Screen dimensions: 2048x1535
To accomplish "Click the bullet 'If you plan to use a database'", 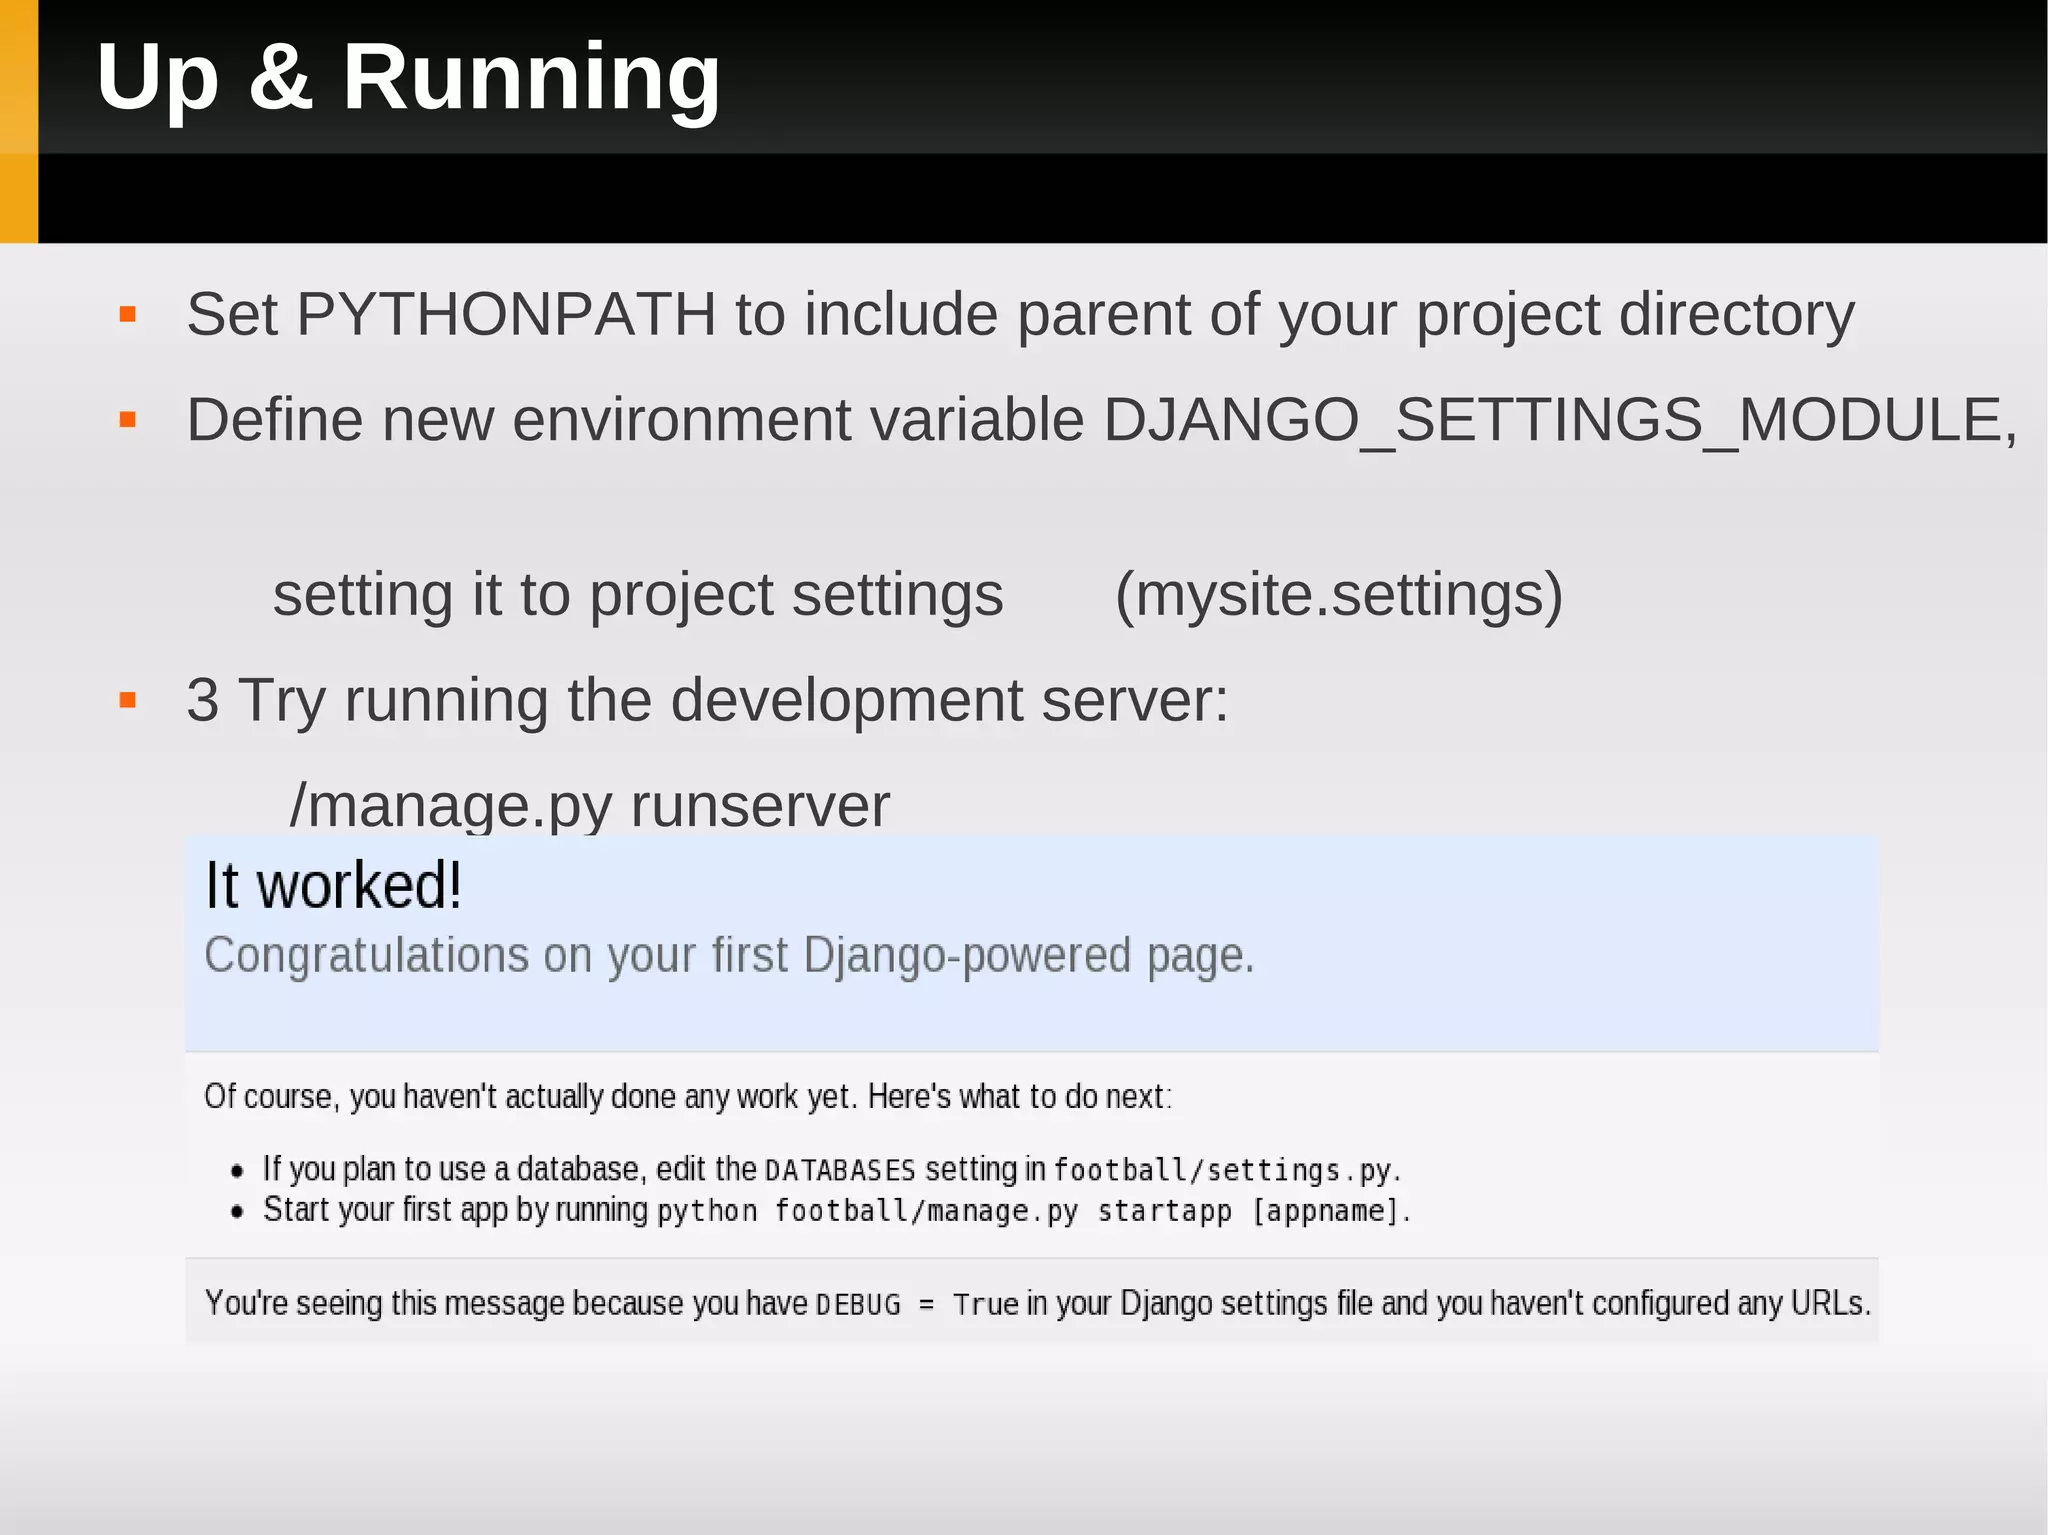I will (x=832, y=1169).
